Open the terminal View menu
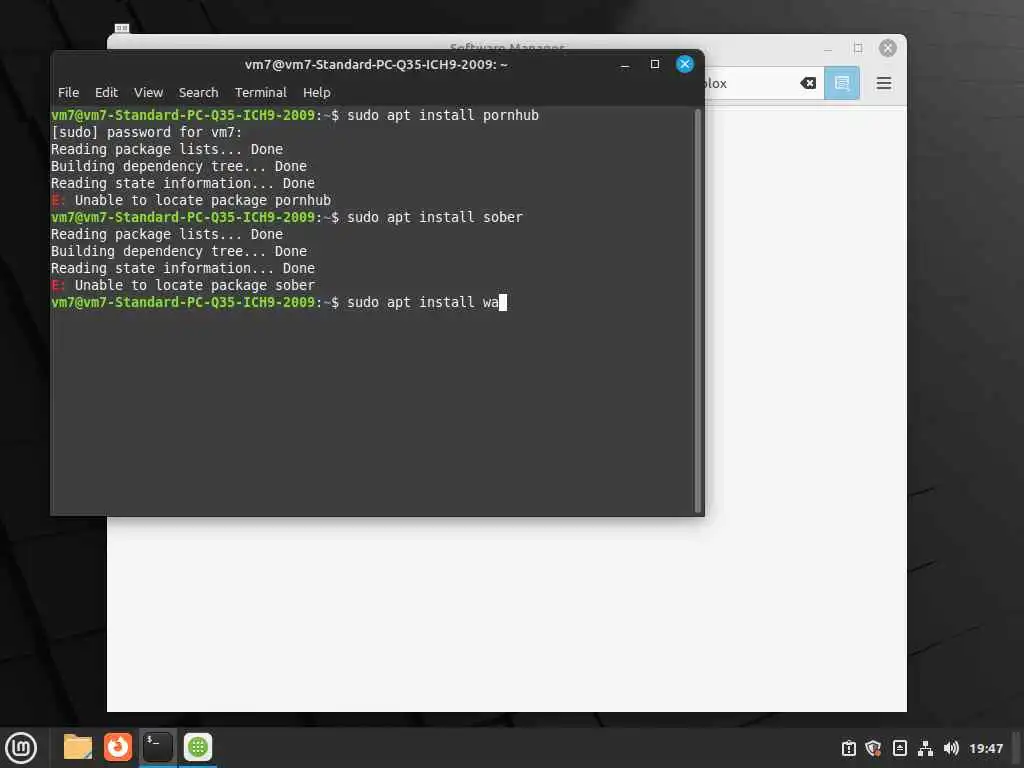Viewport: 1024px width, 768px height. click(x=148, y=92)
